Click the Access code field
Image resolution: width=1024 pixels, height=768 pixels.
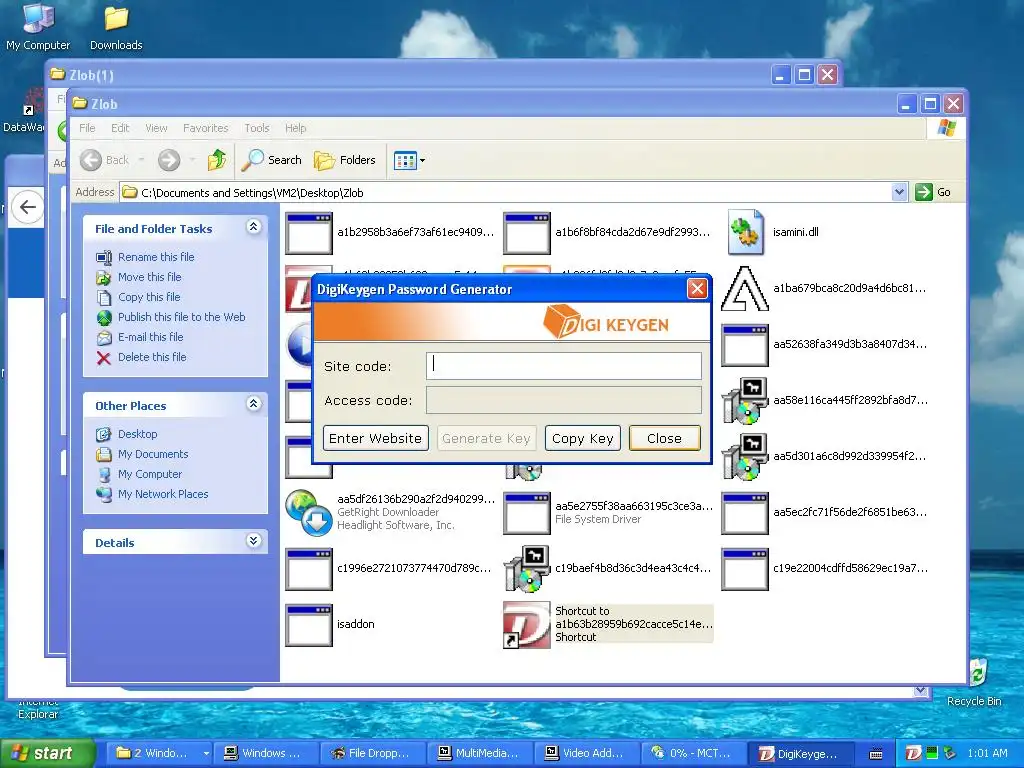tap(564, 400)
